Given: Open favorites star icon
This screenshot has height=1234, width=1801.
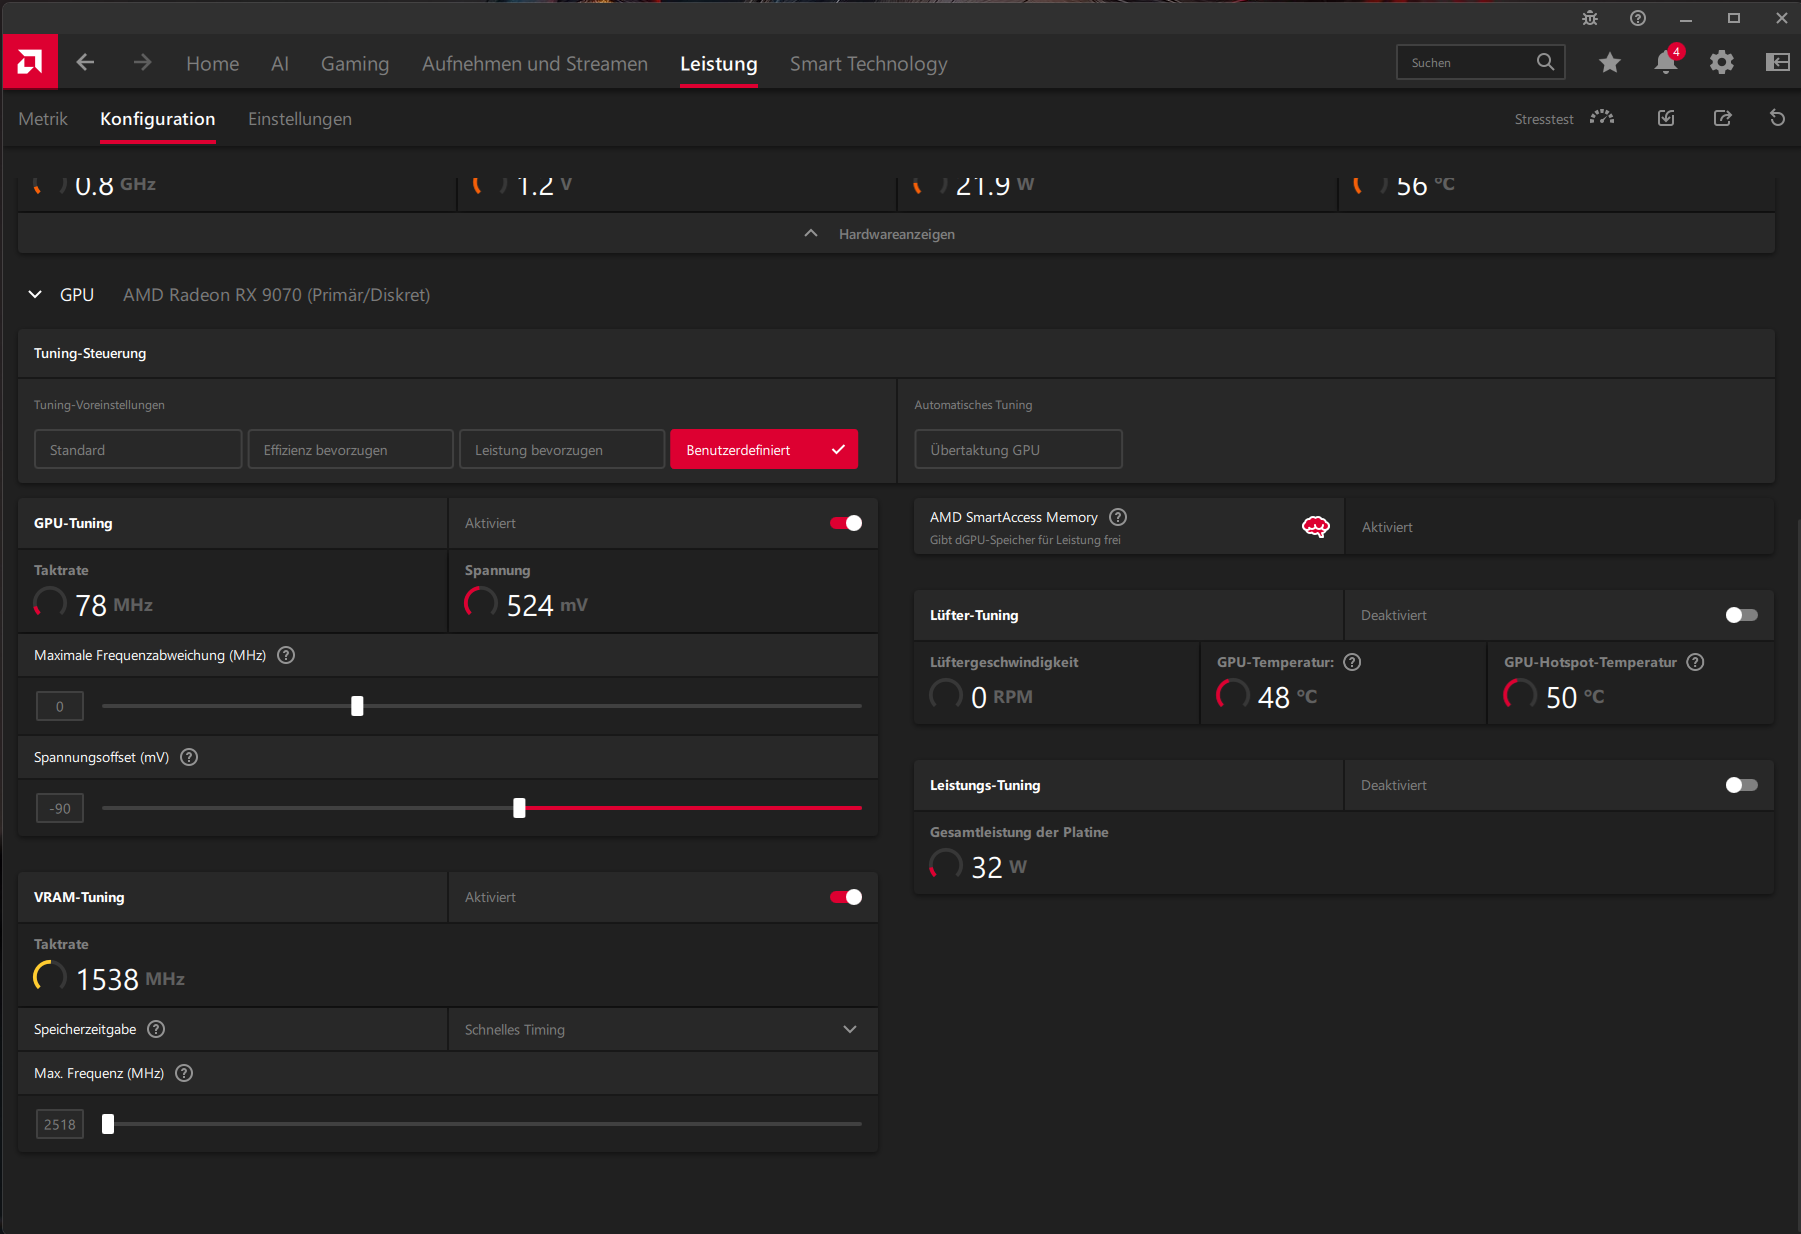Looking at the screenshot, I should pos(1609,62).
